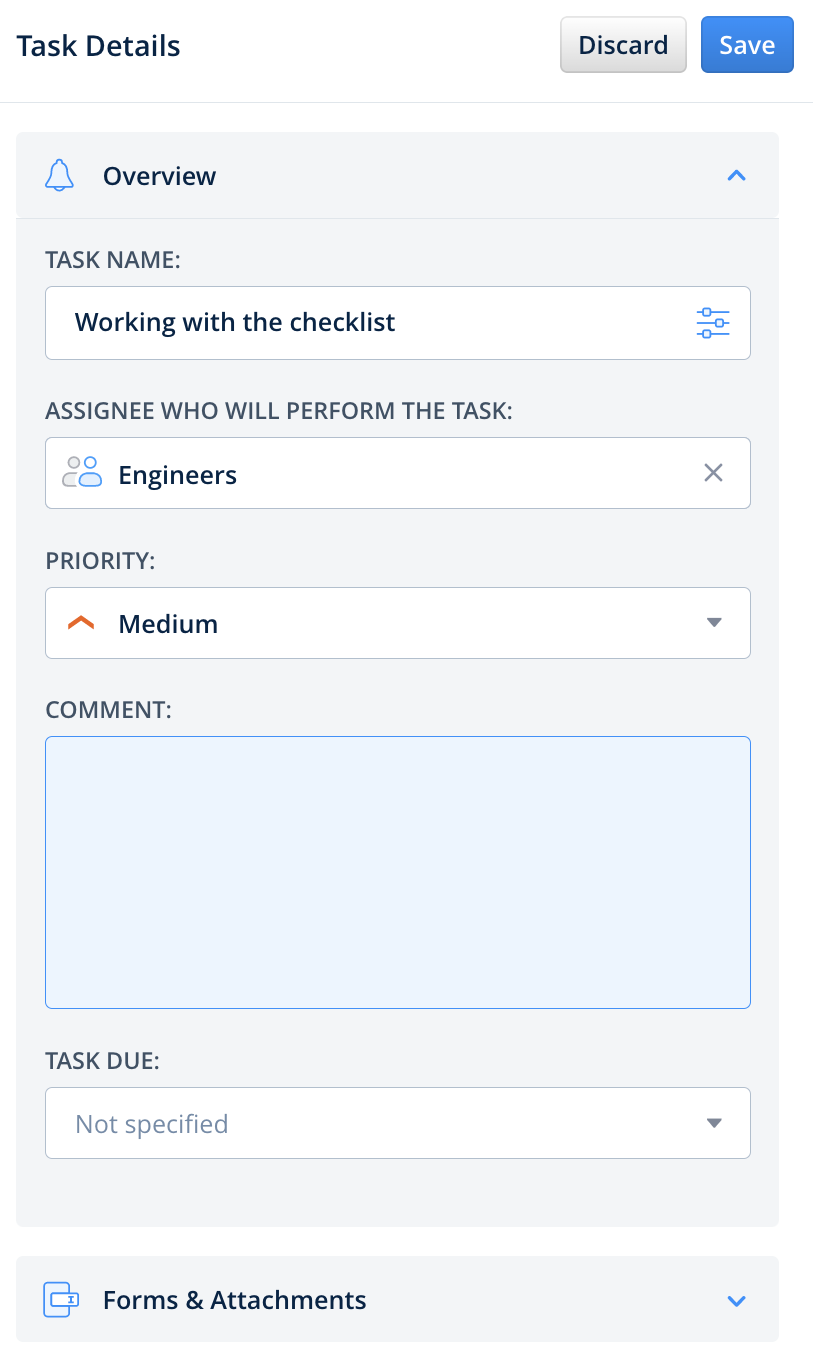Screen dimensions: 813x1361
Task: Click the orange Medium priority icon
Action: click(81, 623)
